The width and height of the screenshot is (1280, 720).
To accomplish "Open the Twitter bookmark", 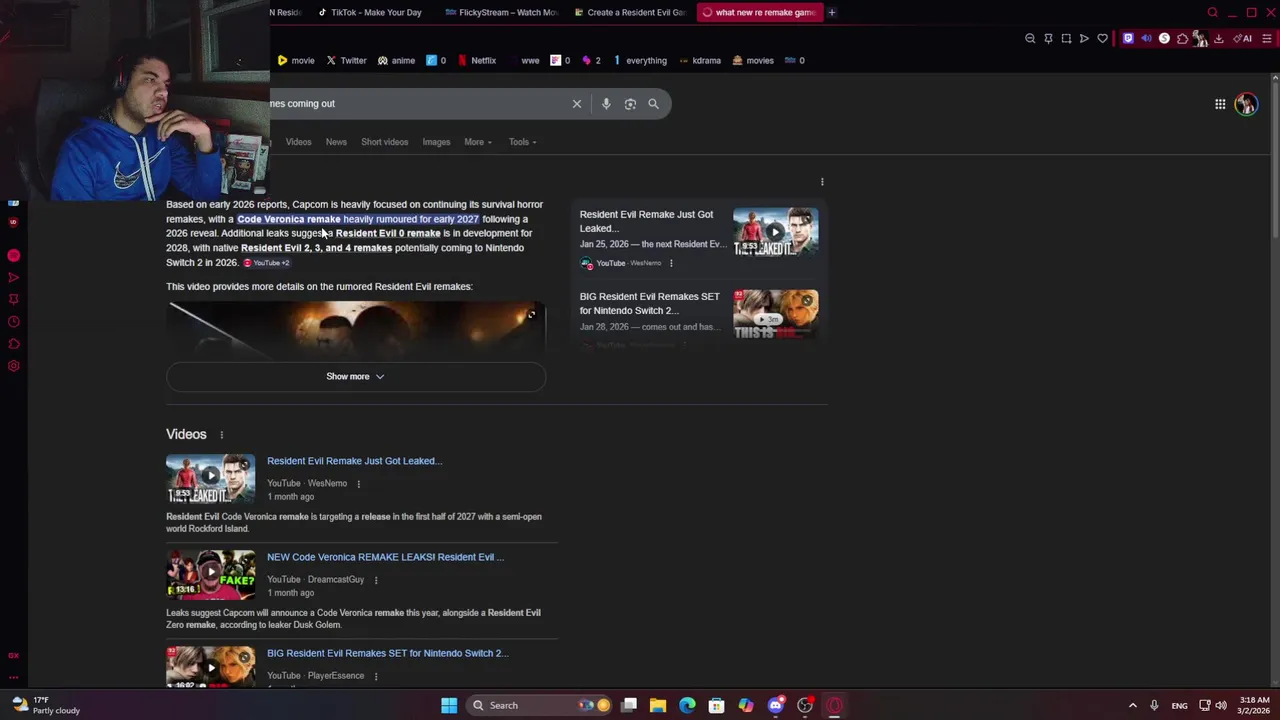I will point(346,61).
